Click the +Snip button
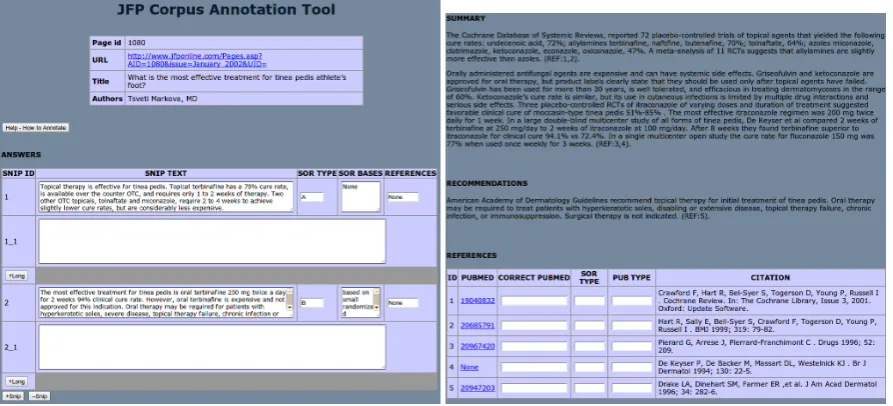 [x=13, y=396]
